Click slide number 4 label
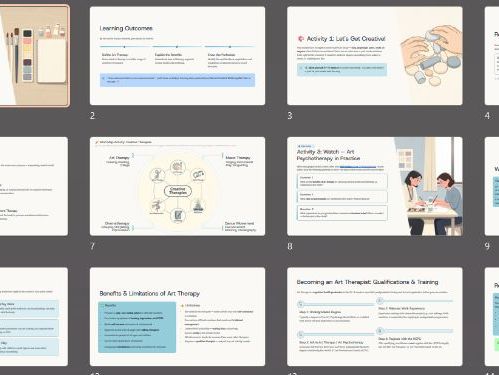 pos(487,116)
